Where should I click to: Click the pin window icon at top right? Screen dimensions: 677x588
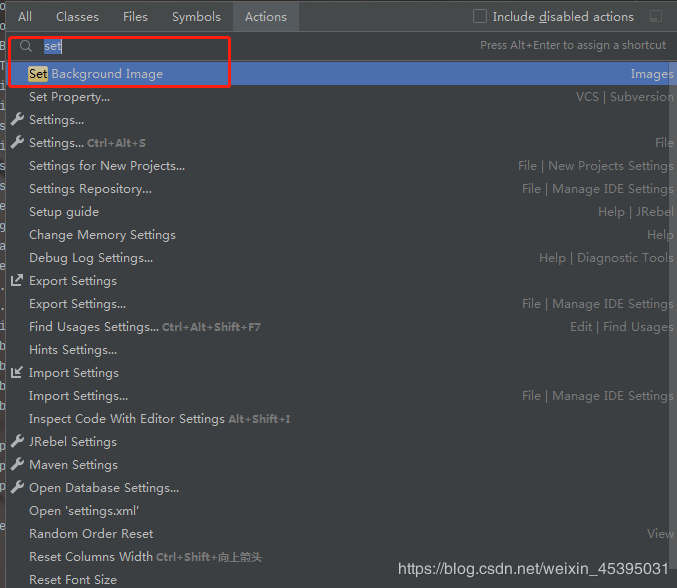(x=656, y=16)
